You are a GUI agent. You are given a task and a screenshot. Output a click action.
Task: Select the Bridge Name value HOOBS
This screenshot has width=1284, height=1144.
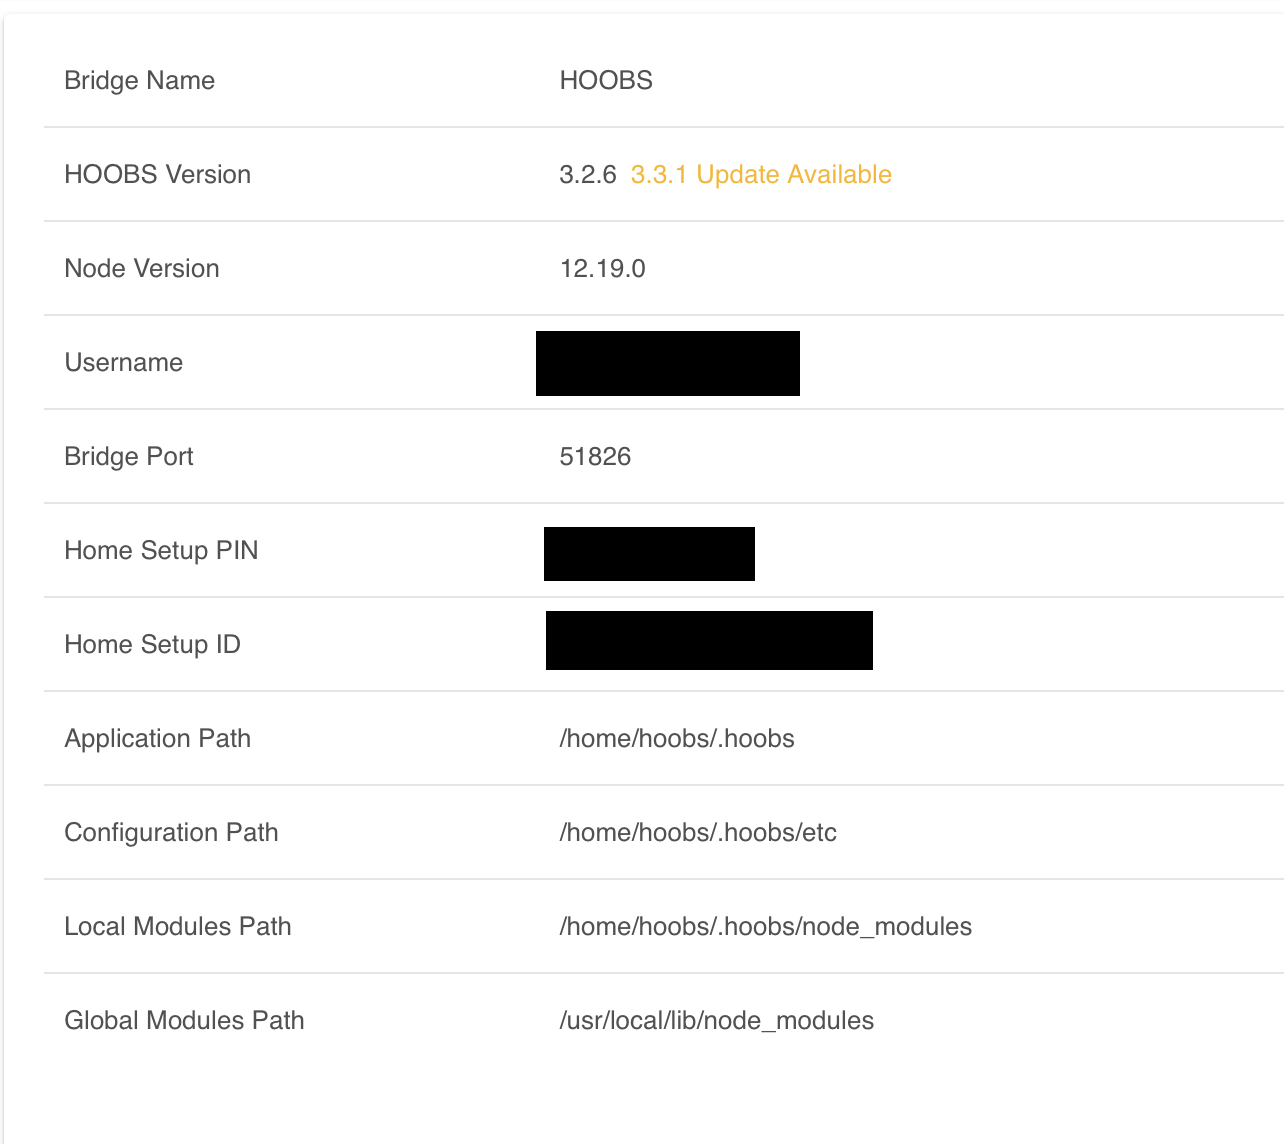click(605, 80)
